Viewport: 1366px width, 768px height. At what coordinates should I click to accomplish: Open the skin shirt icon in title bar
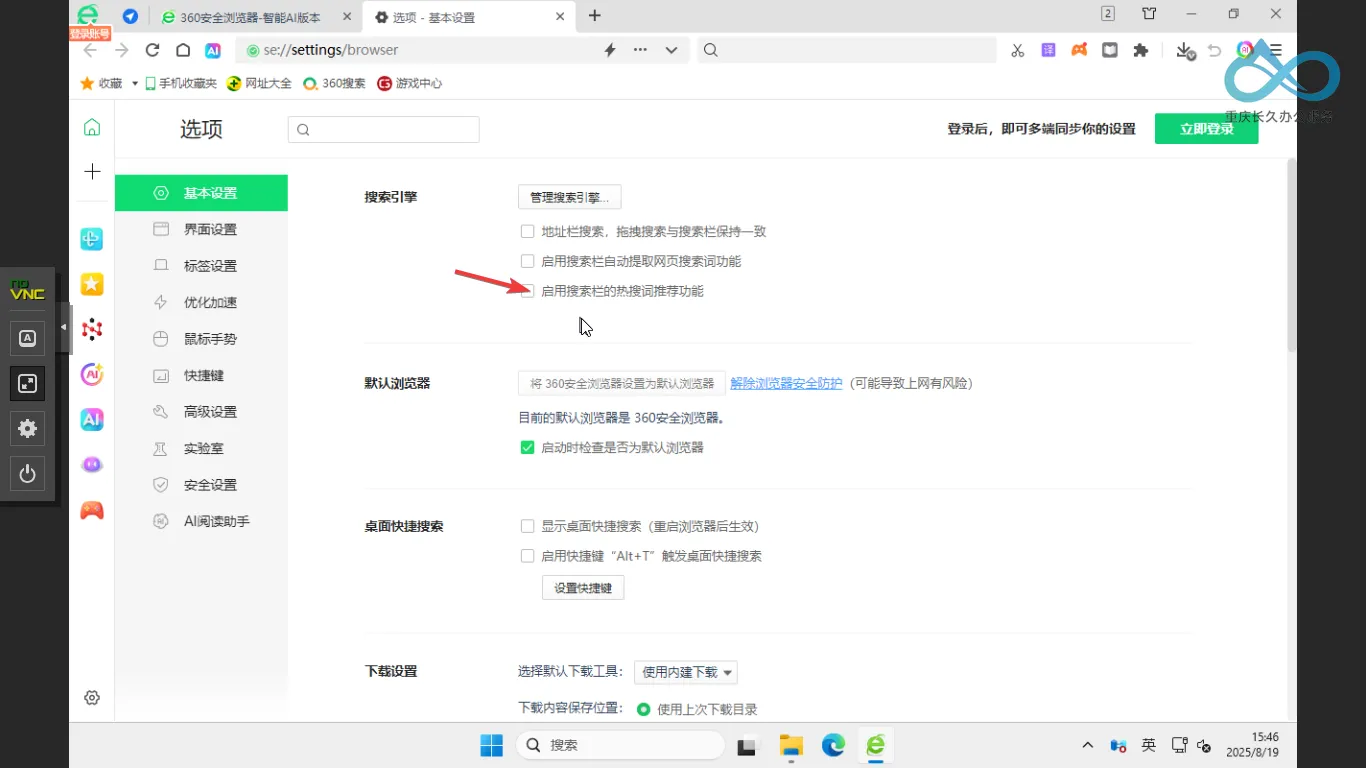pyautogui.click(x=1149, y=14)
